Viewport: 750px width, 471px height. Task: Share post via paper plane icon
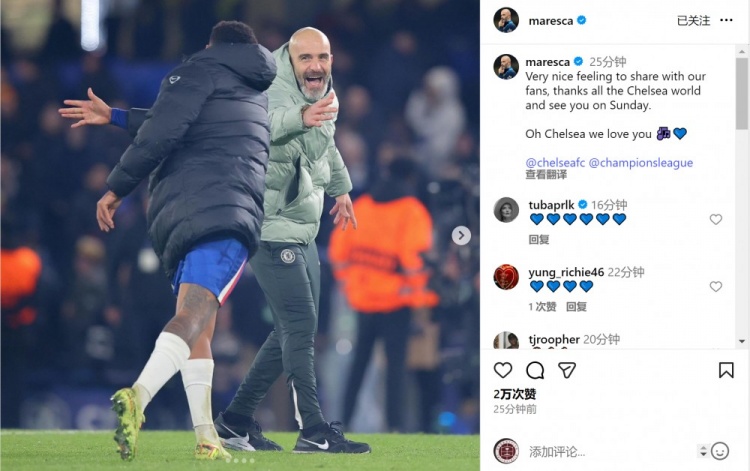567,370
